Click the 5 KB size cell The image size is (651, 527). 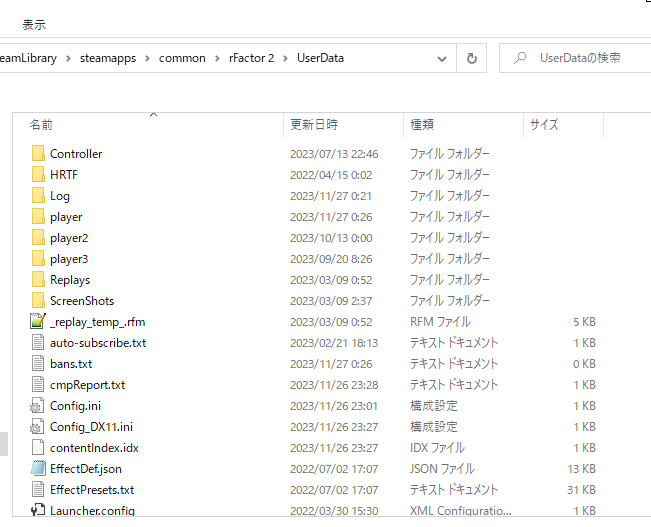pyautogui.click(x=585, y=322)
